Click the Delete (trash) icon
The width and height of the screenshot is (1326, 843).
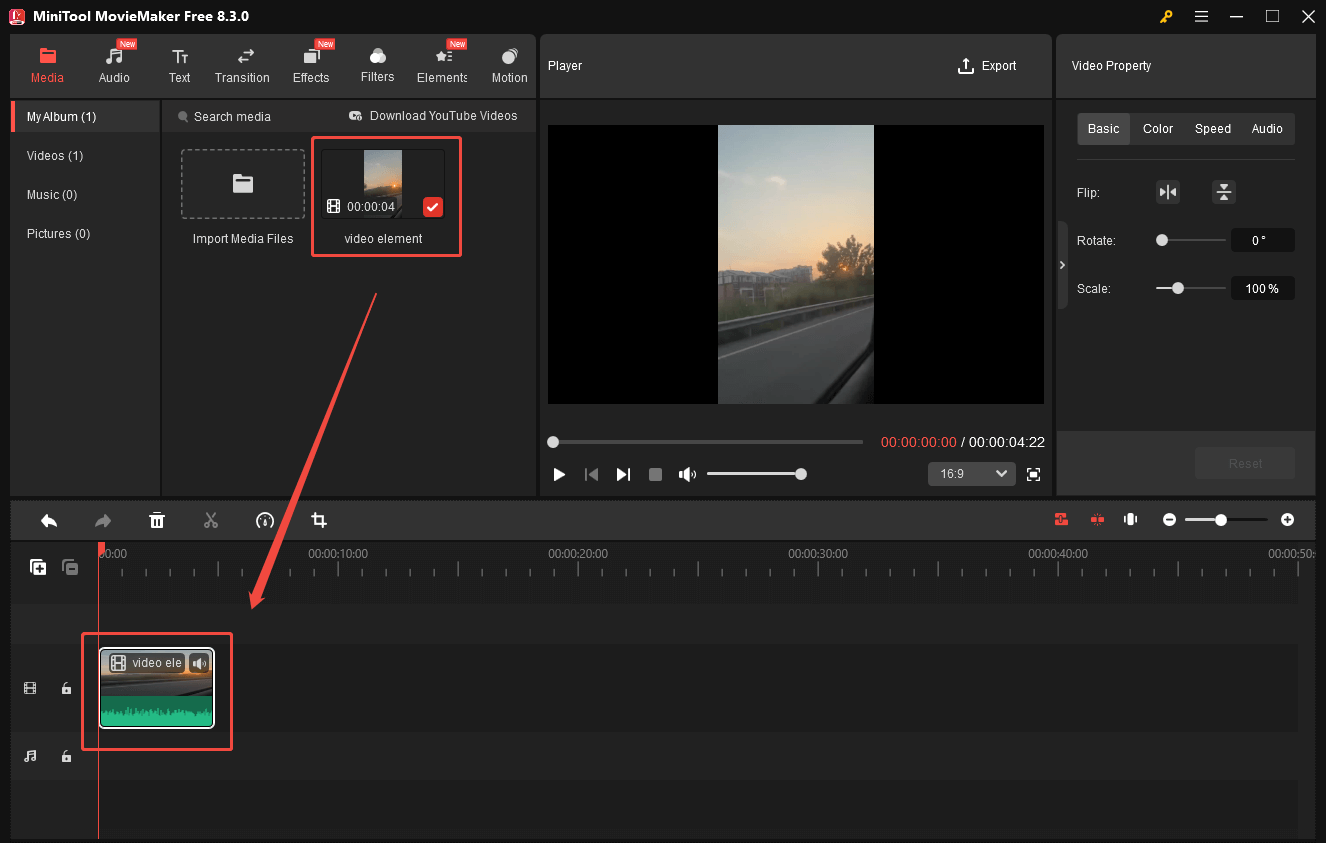[157, 520]
